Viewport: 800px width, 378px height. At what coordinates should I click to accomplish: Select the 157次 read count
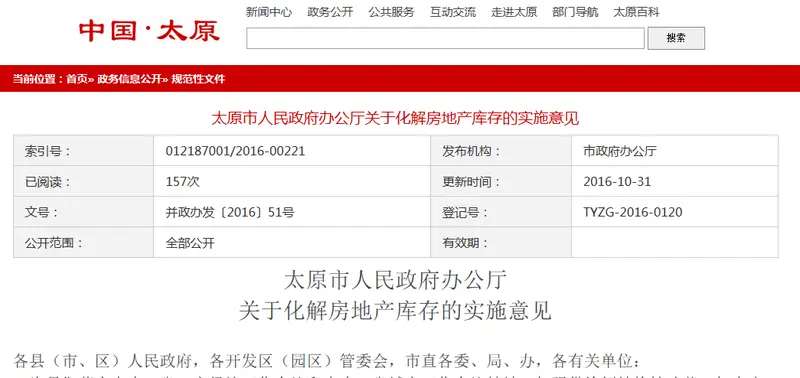click(x=183, y=182)
